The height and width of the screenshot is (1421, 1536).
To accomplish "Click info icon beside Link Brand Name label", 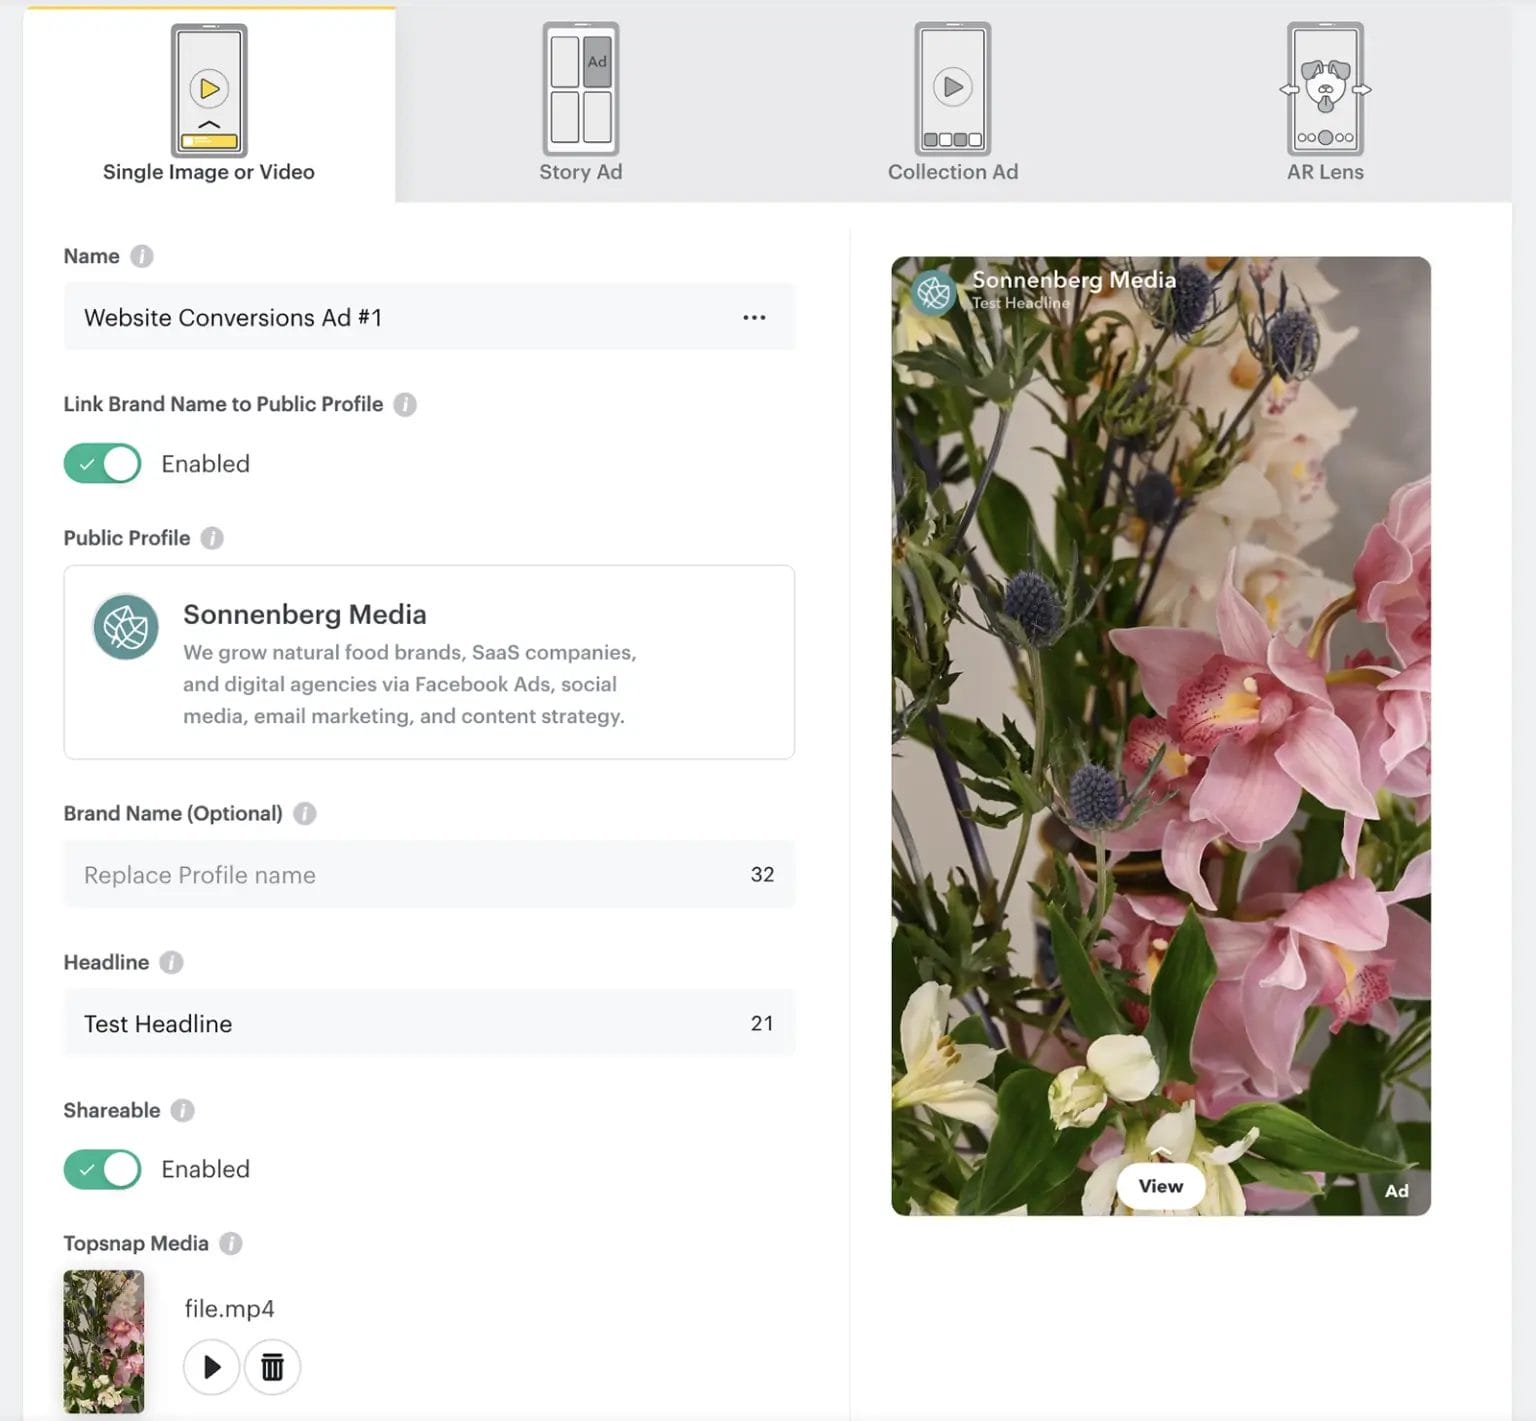I will (x=405, y=404).
